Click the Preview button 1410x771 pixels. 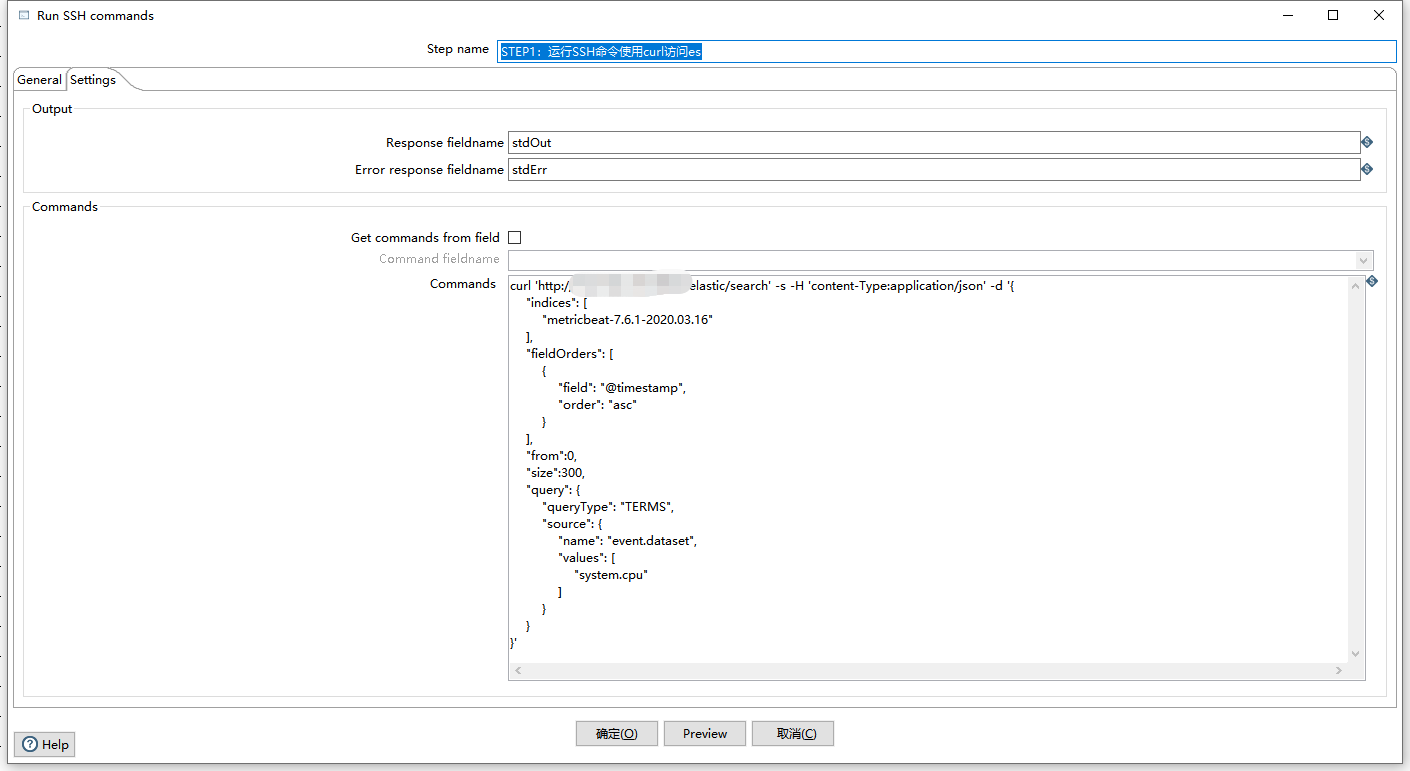704,733
